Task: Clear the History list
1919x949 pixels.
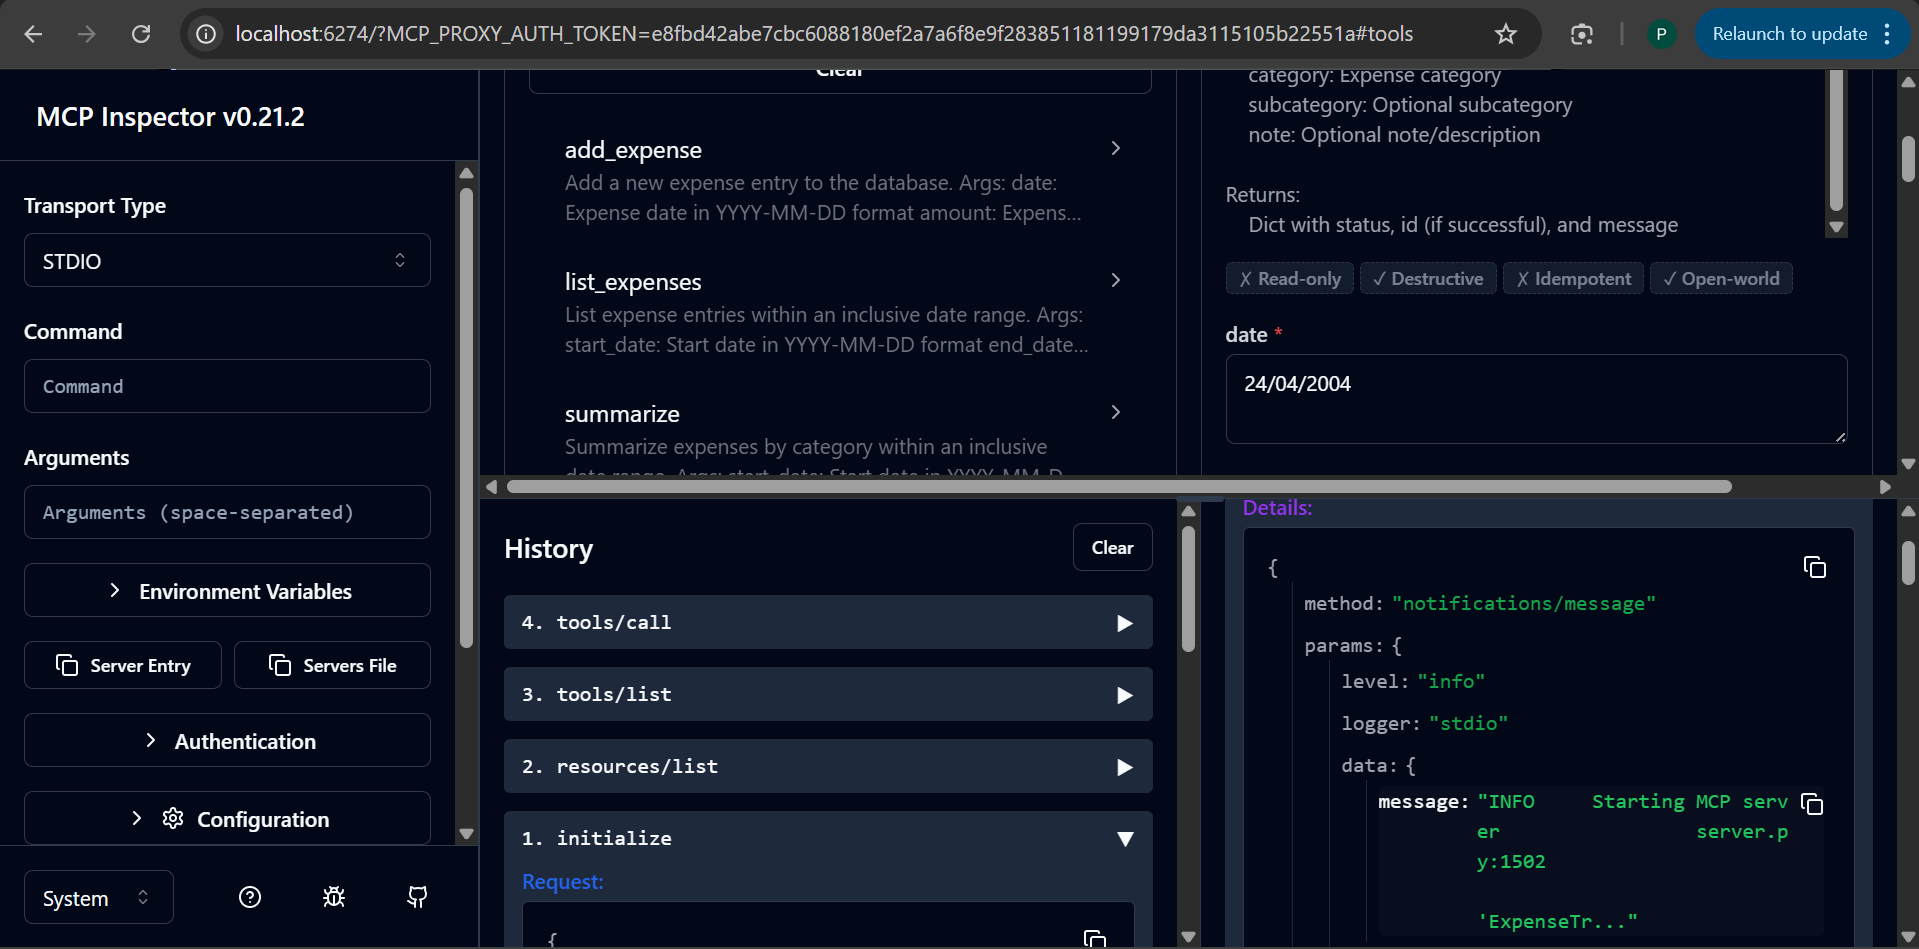Action: (1112, 547)
